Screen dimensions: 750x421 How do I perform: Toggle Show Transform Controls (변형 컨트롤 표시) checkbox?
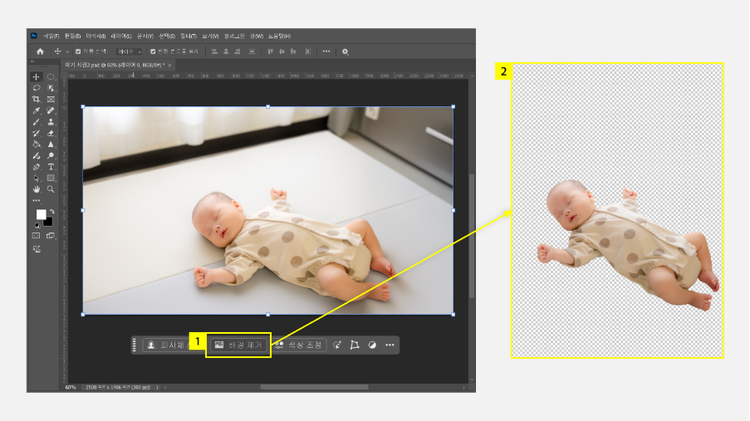pyautogui.click(x=153, y=52)
